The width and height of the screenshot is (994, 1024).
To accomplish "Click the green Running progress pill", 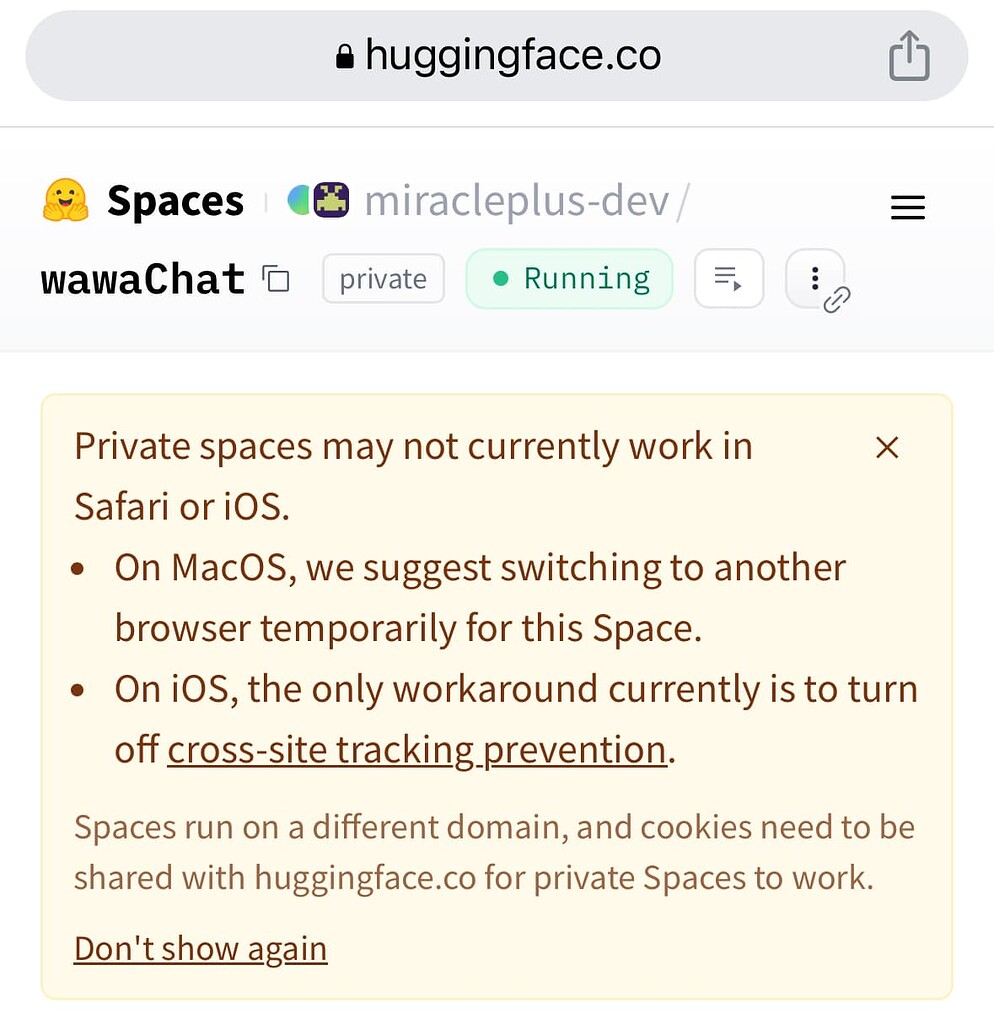I will 569,279.
